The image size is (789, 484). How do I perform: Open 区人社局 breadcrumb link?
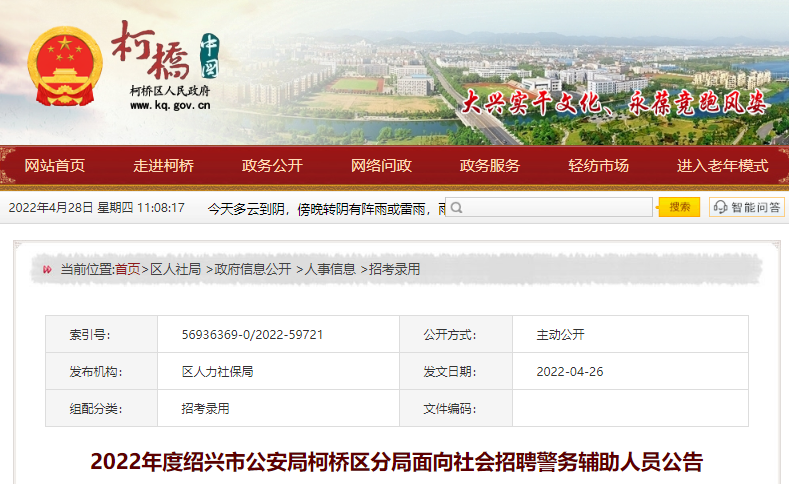coord(176,269)
